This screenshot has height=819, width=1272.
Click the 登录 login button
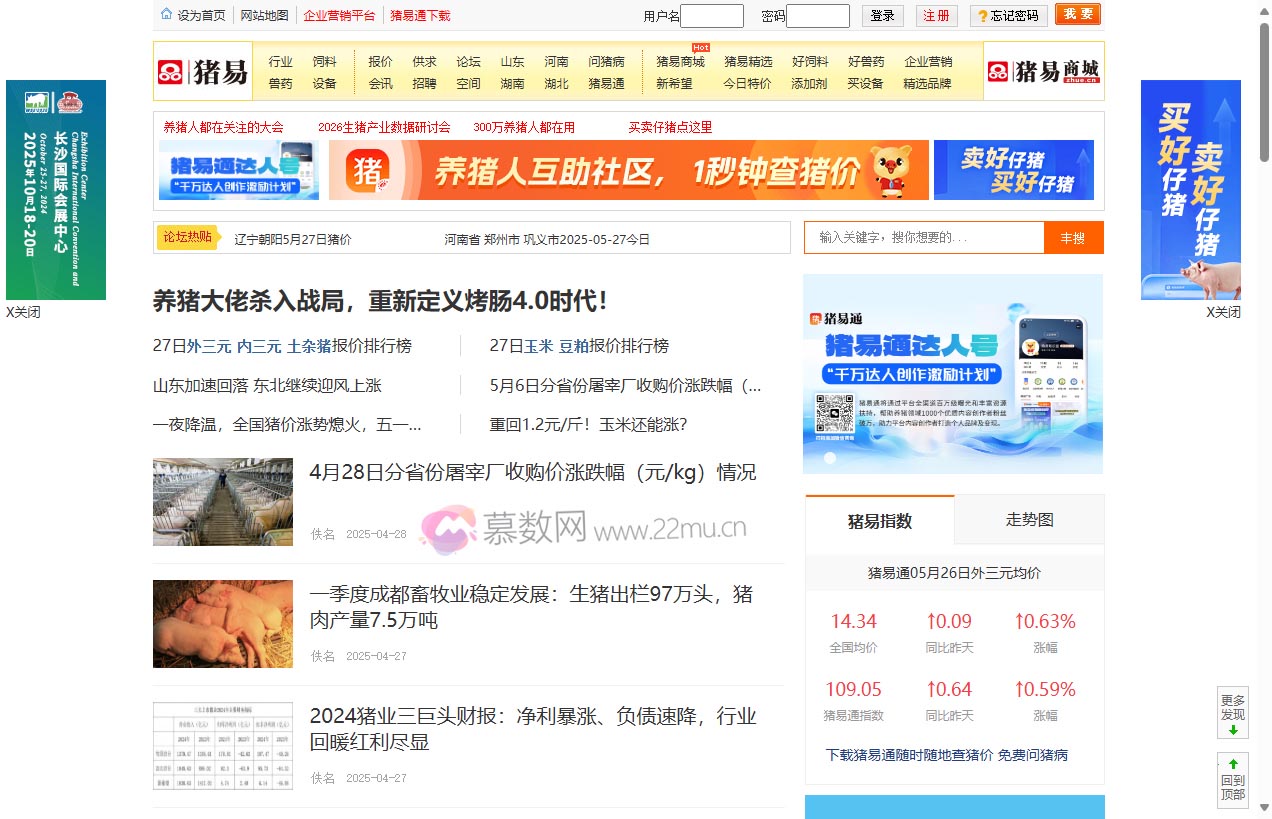(882, 15)
